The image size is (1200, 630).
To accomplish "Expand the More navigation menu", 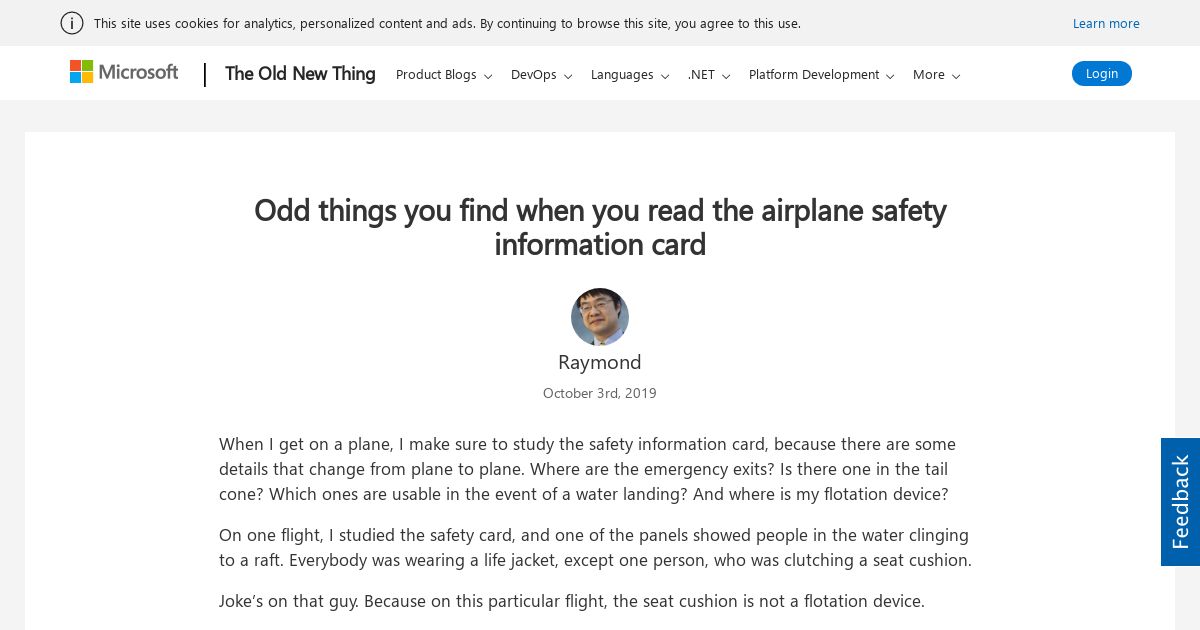I will tap(936, 74).
